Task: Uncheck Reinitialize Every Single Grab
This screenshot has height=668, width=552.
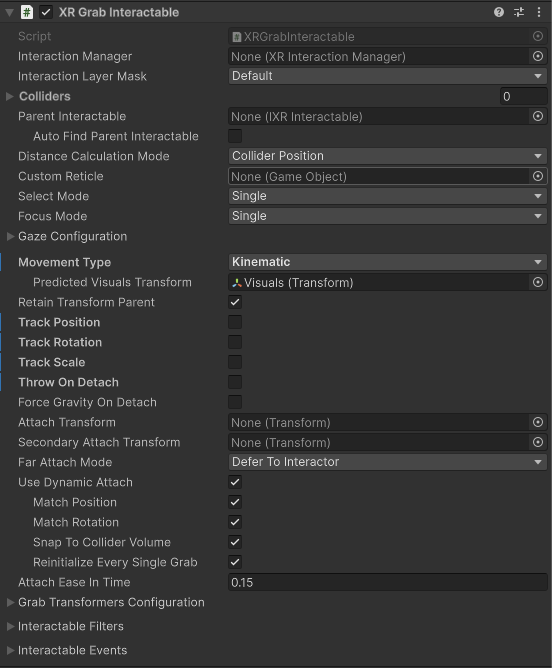Action: pyautogui.click(x=235, y=562)
